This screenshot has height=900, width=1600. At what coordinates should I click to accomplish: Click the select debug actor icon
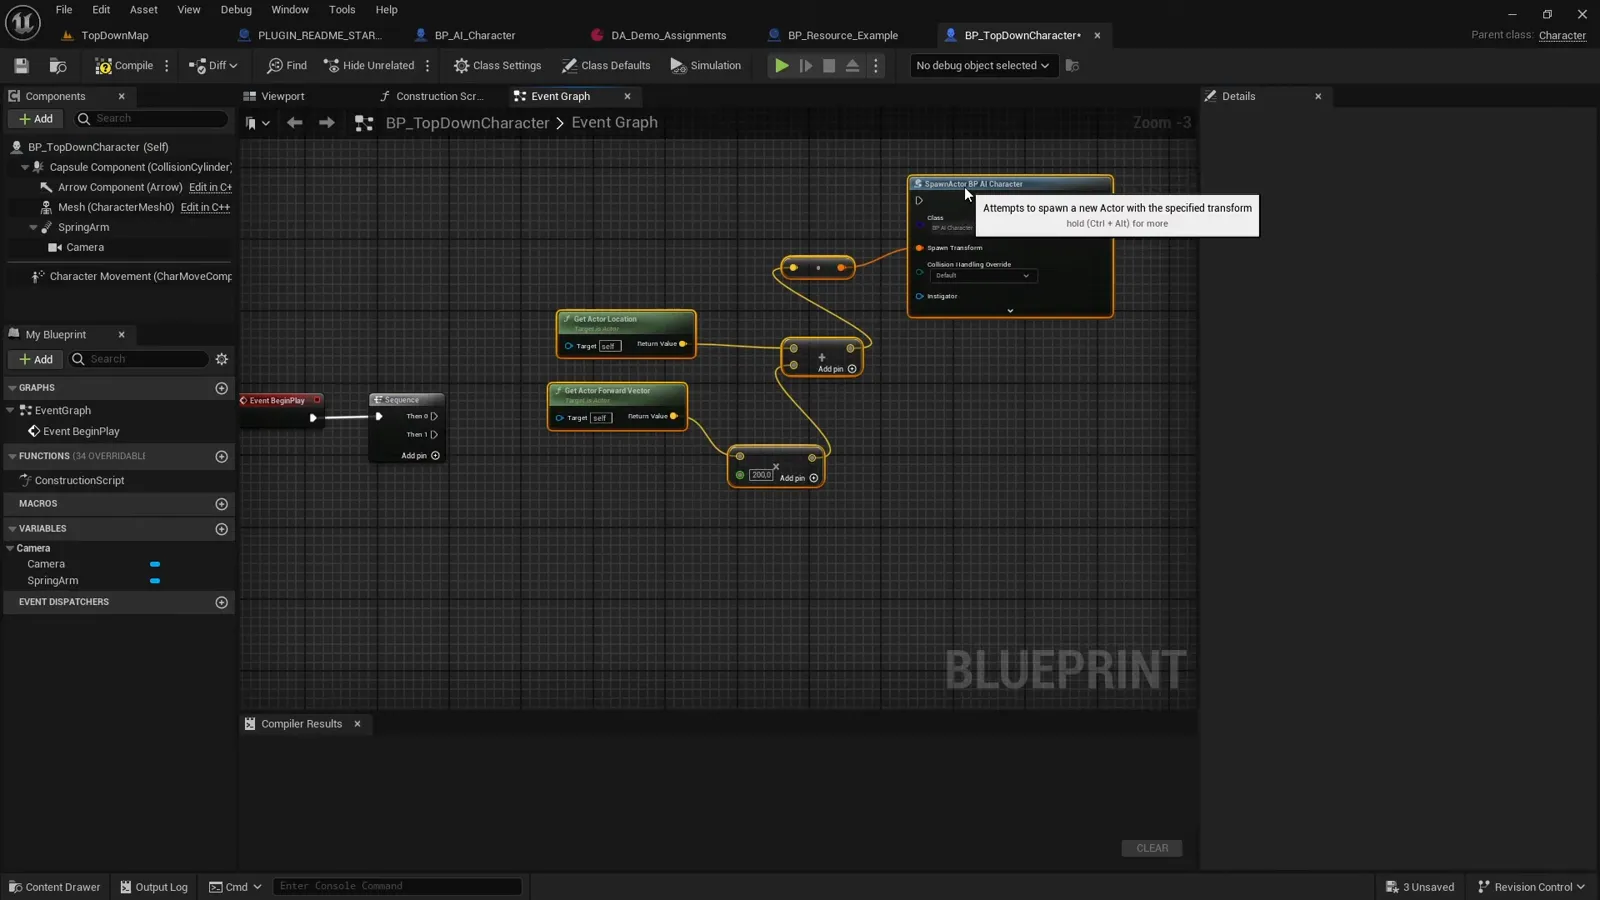click(1072, 66)
